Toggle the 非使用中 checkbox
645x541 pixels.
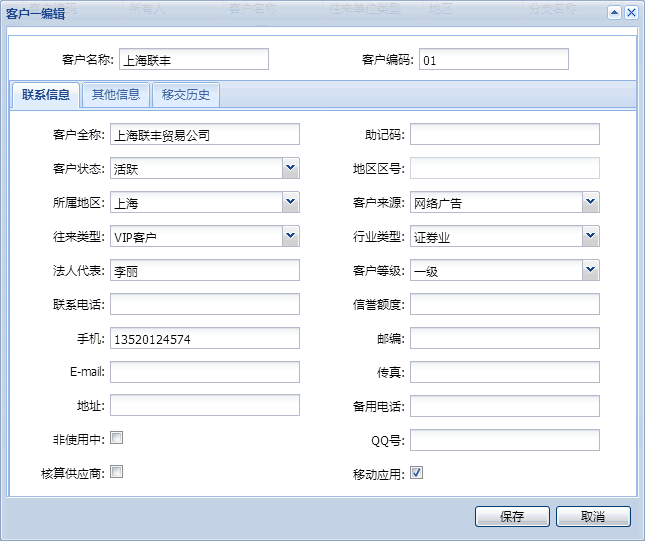(116, 438)
